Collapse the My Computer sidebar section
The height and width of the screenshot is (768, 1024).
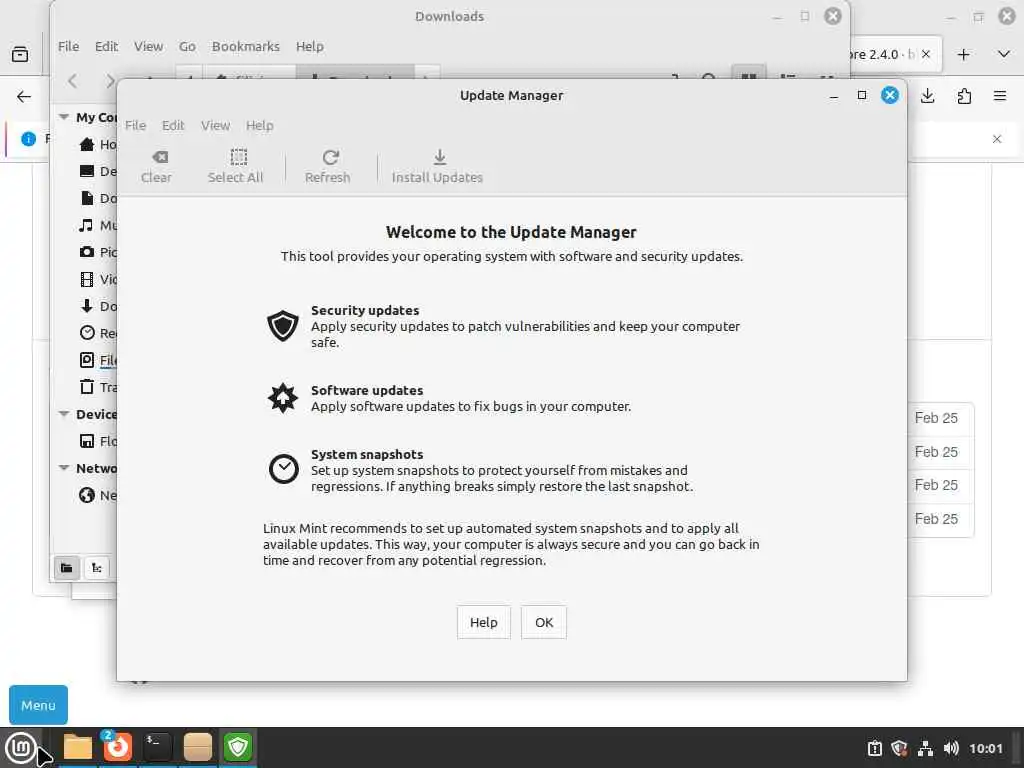tap(64, 118)
